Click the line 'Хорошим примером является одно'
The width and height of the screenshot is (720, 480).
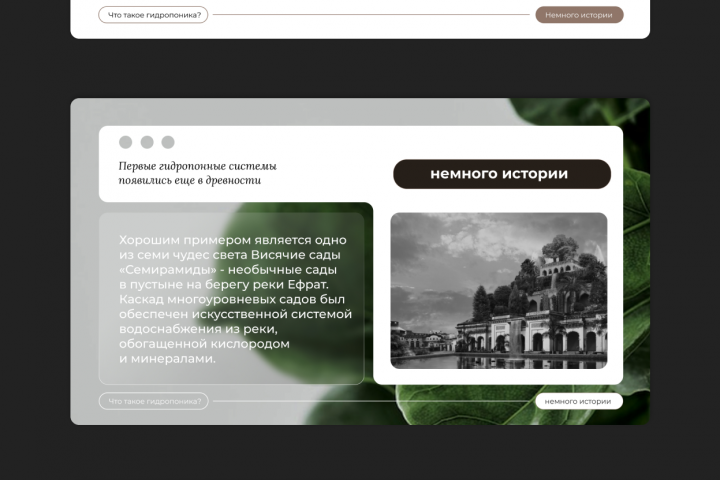coord(233,240)
